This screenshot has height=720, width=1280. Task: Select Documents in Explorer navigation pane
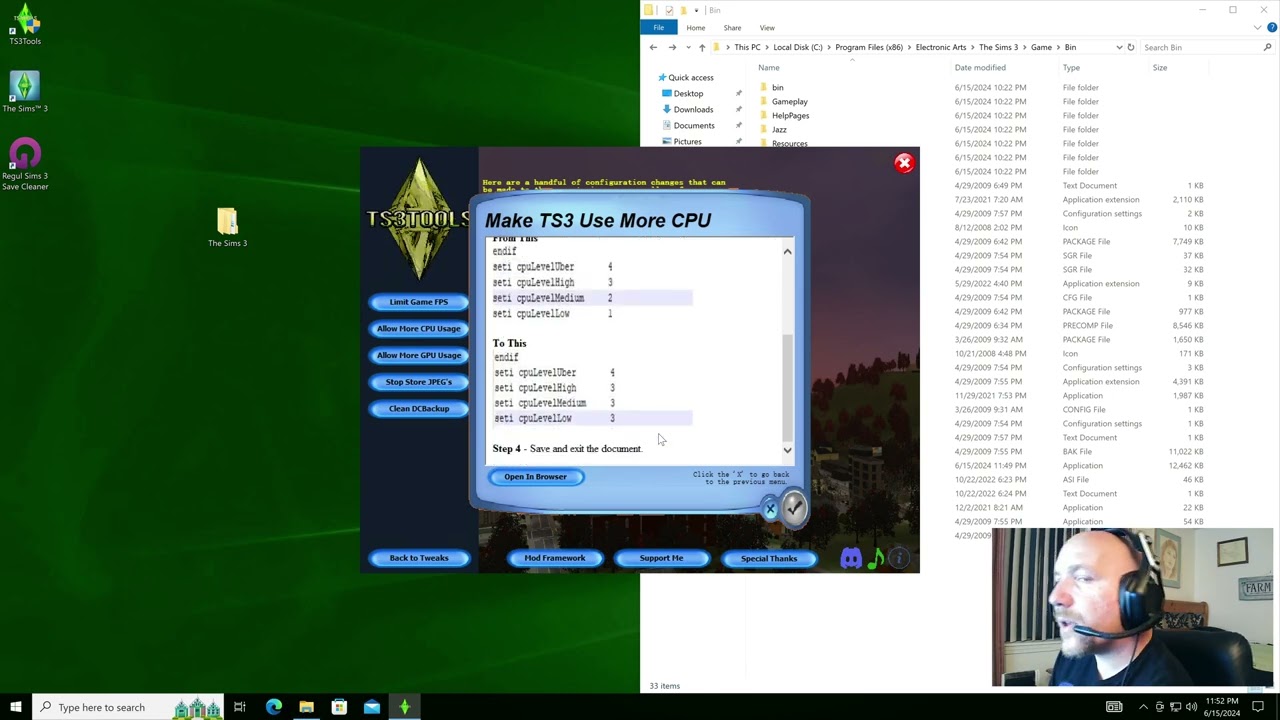694,125
